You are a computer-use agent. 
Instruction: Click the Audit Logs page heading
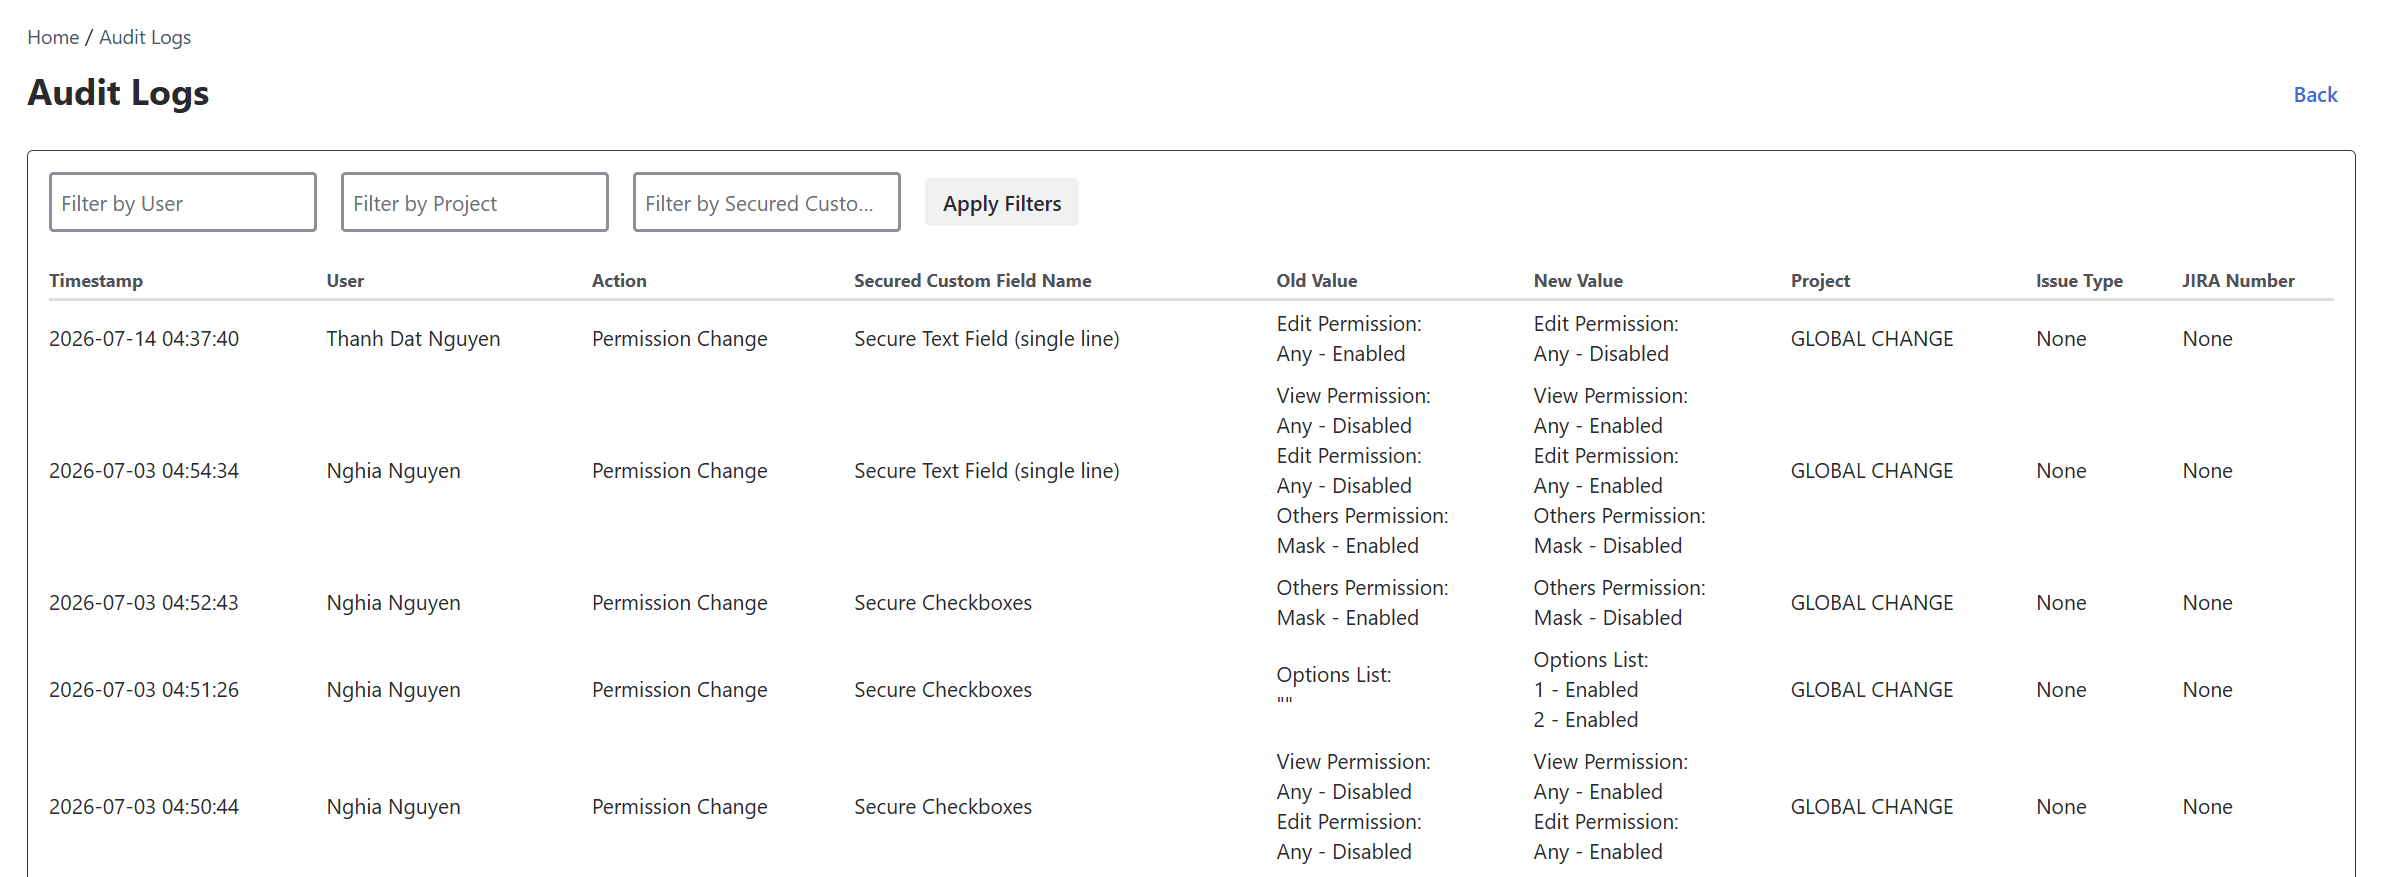pos(118,93)
